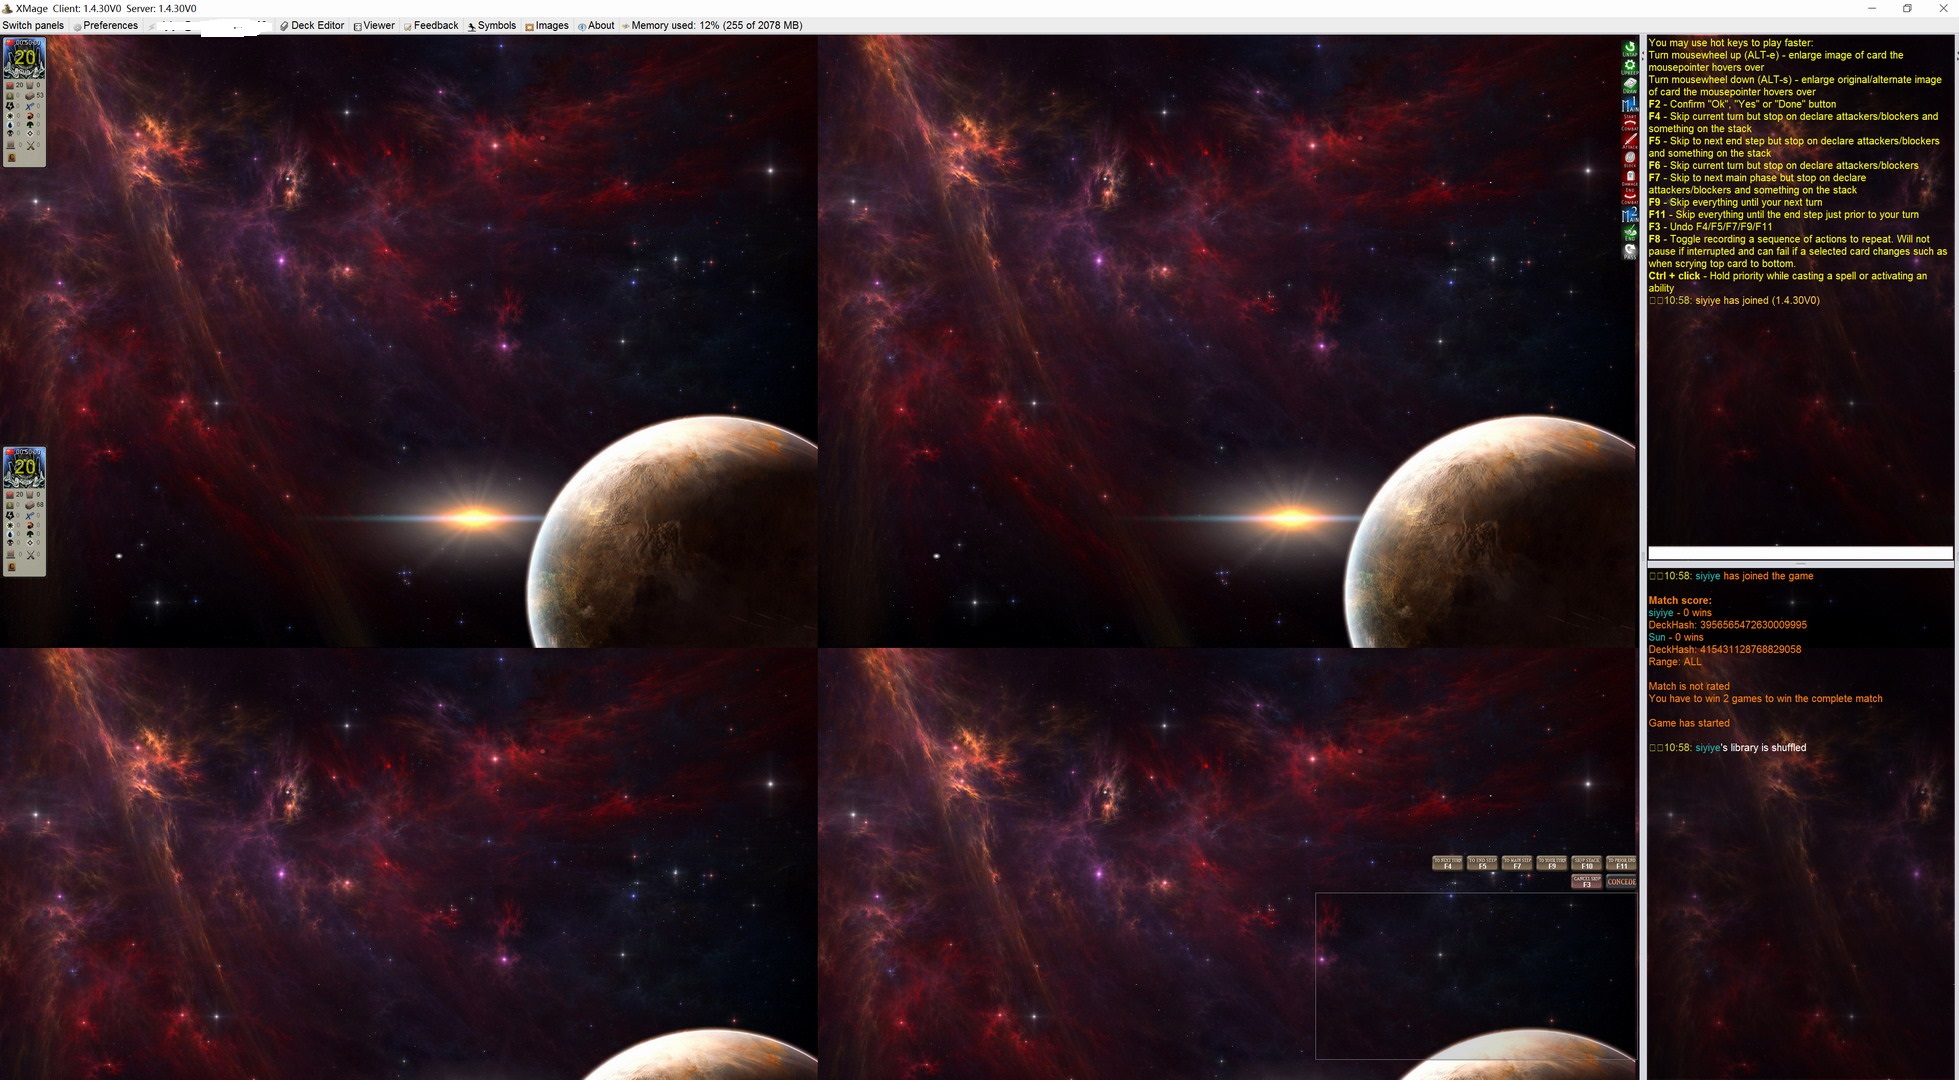
Task: Select the Draw phase icon
Action: [1630, 86]
